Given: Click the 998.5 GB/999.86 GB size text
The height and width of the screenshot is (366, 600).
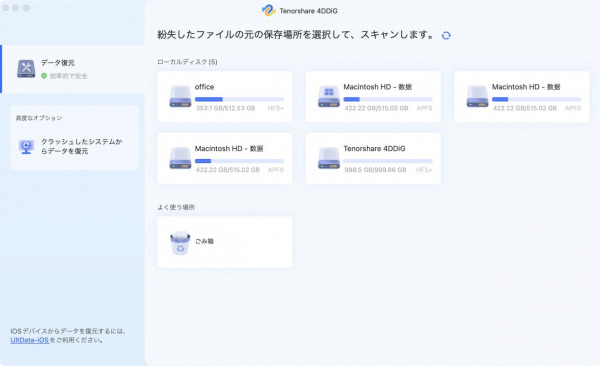Looking at the screenshot, I should pyautogui.click(x=375, y=170).
